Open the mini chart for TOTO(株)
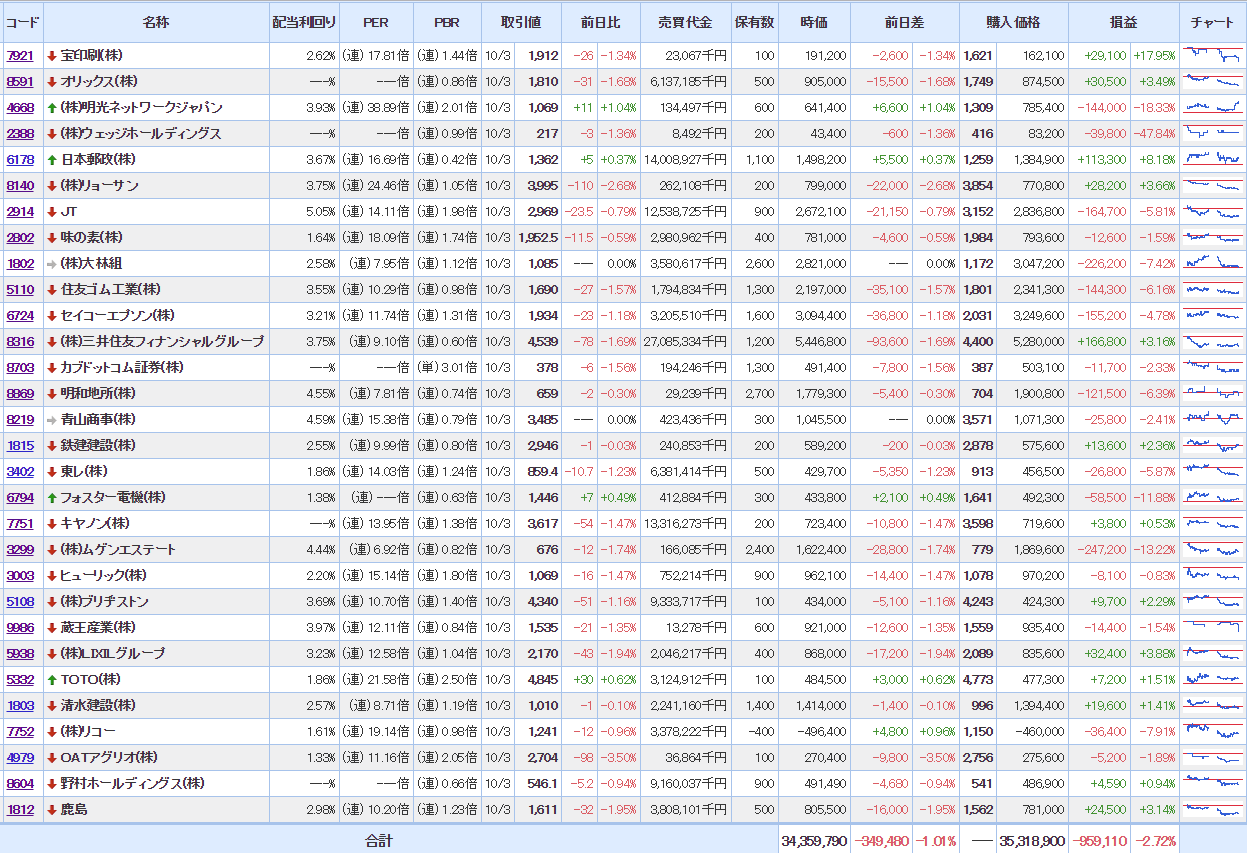This screenshot has height=853, width=1247. tap(1212, 679)
